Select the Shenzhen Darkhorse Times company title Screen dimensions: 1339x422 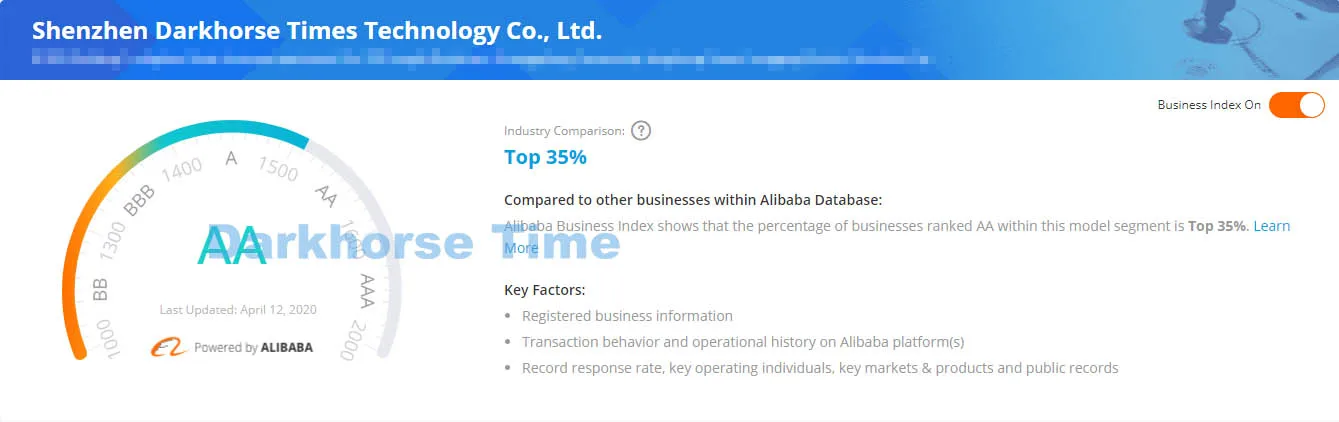click(317, 31)
